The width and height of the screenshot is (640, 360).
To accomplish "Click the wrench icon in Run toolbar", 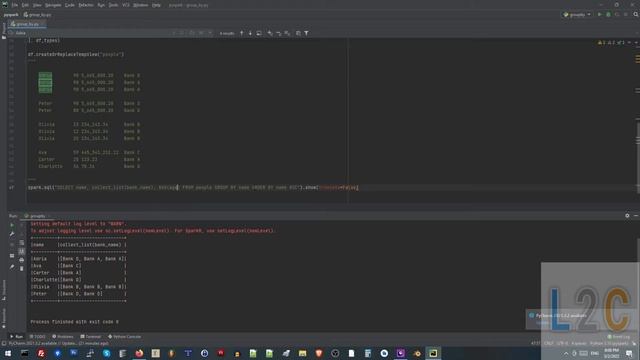I will [12, 234].
